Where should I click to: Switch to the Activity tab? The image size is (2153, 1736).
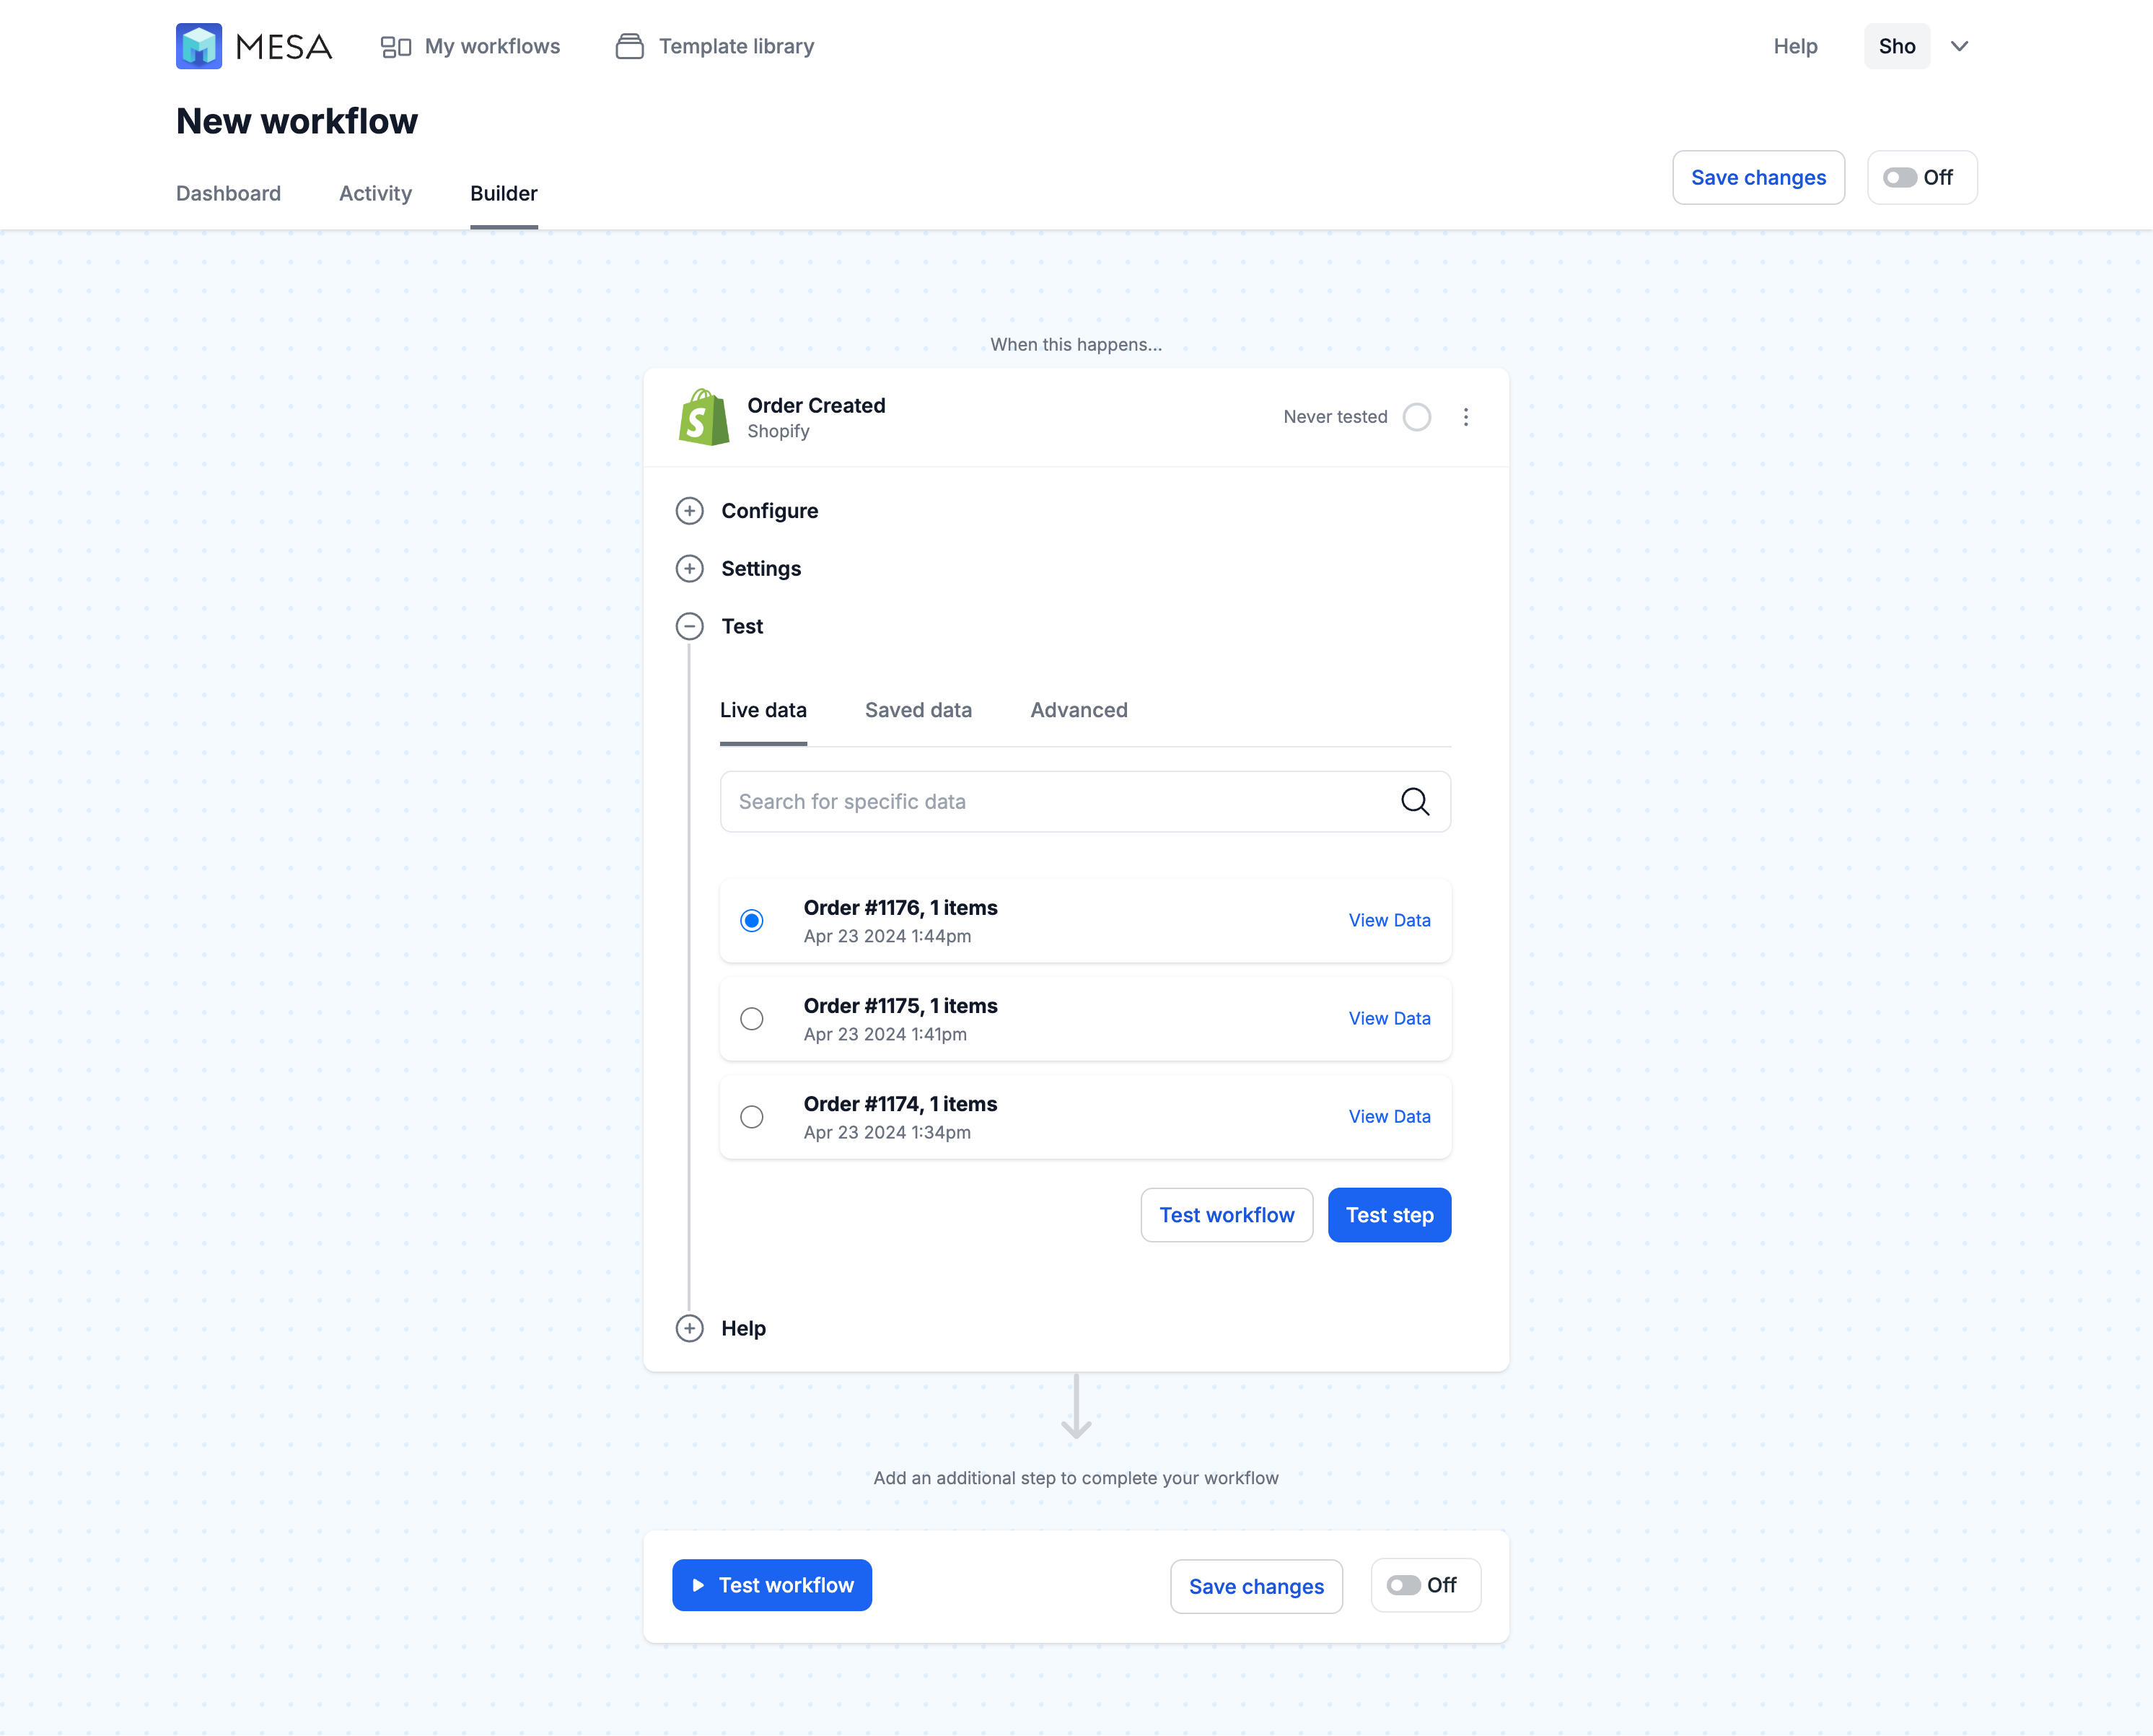point(375,193)
